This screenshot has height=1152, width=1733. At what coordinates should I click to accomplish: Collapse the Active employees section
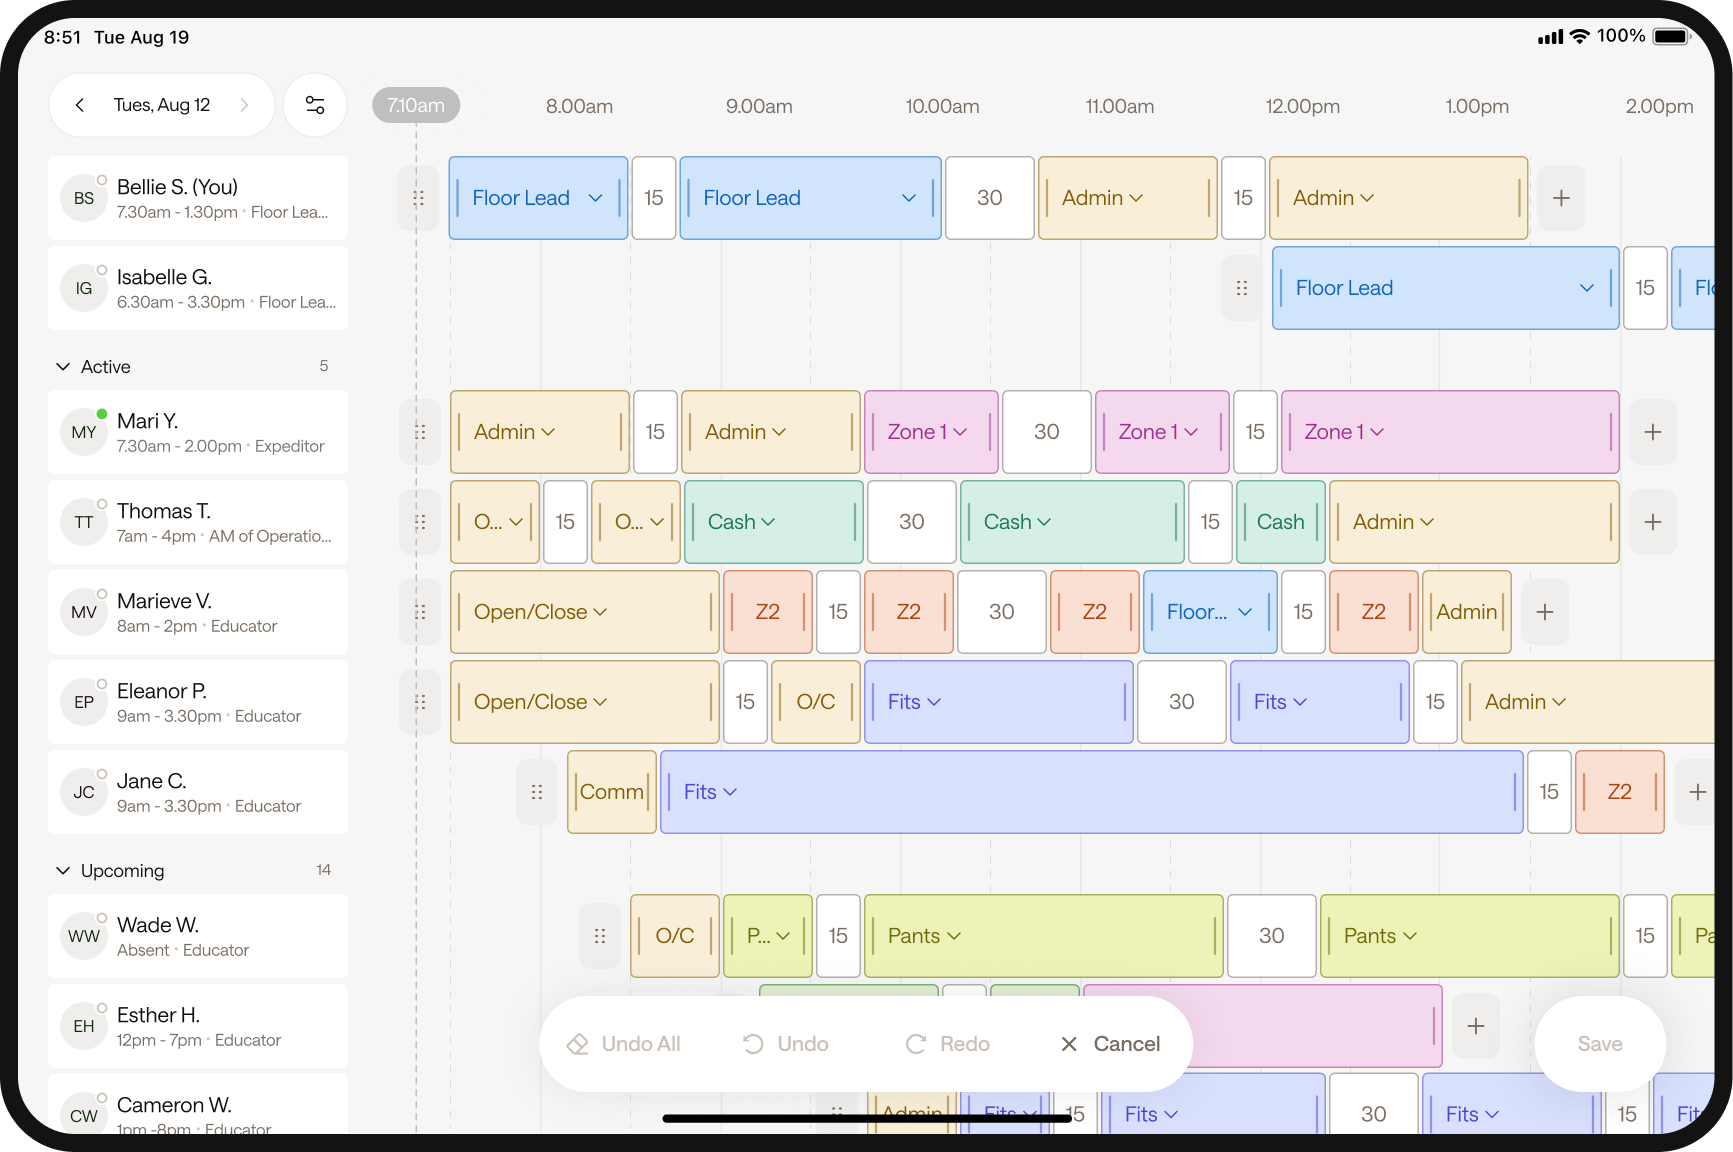63,367
